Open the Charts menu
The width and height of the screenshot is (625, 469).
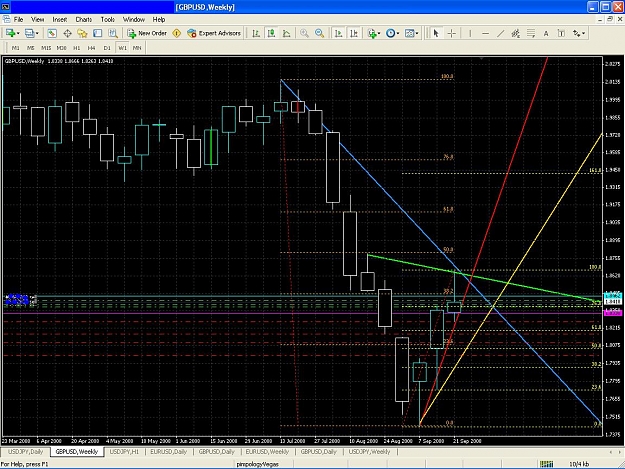point(84,19)
